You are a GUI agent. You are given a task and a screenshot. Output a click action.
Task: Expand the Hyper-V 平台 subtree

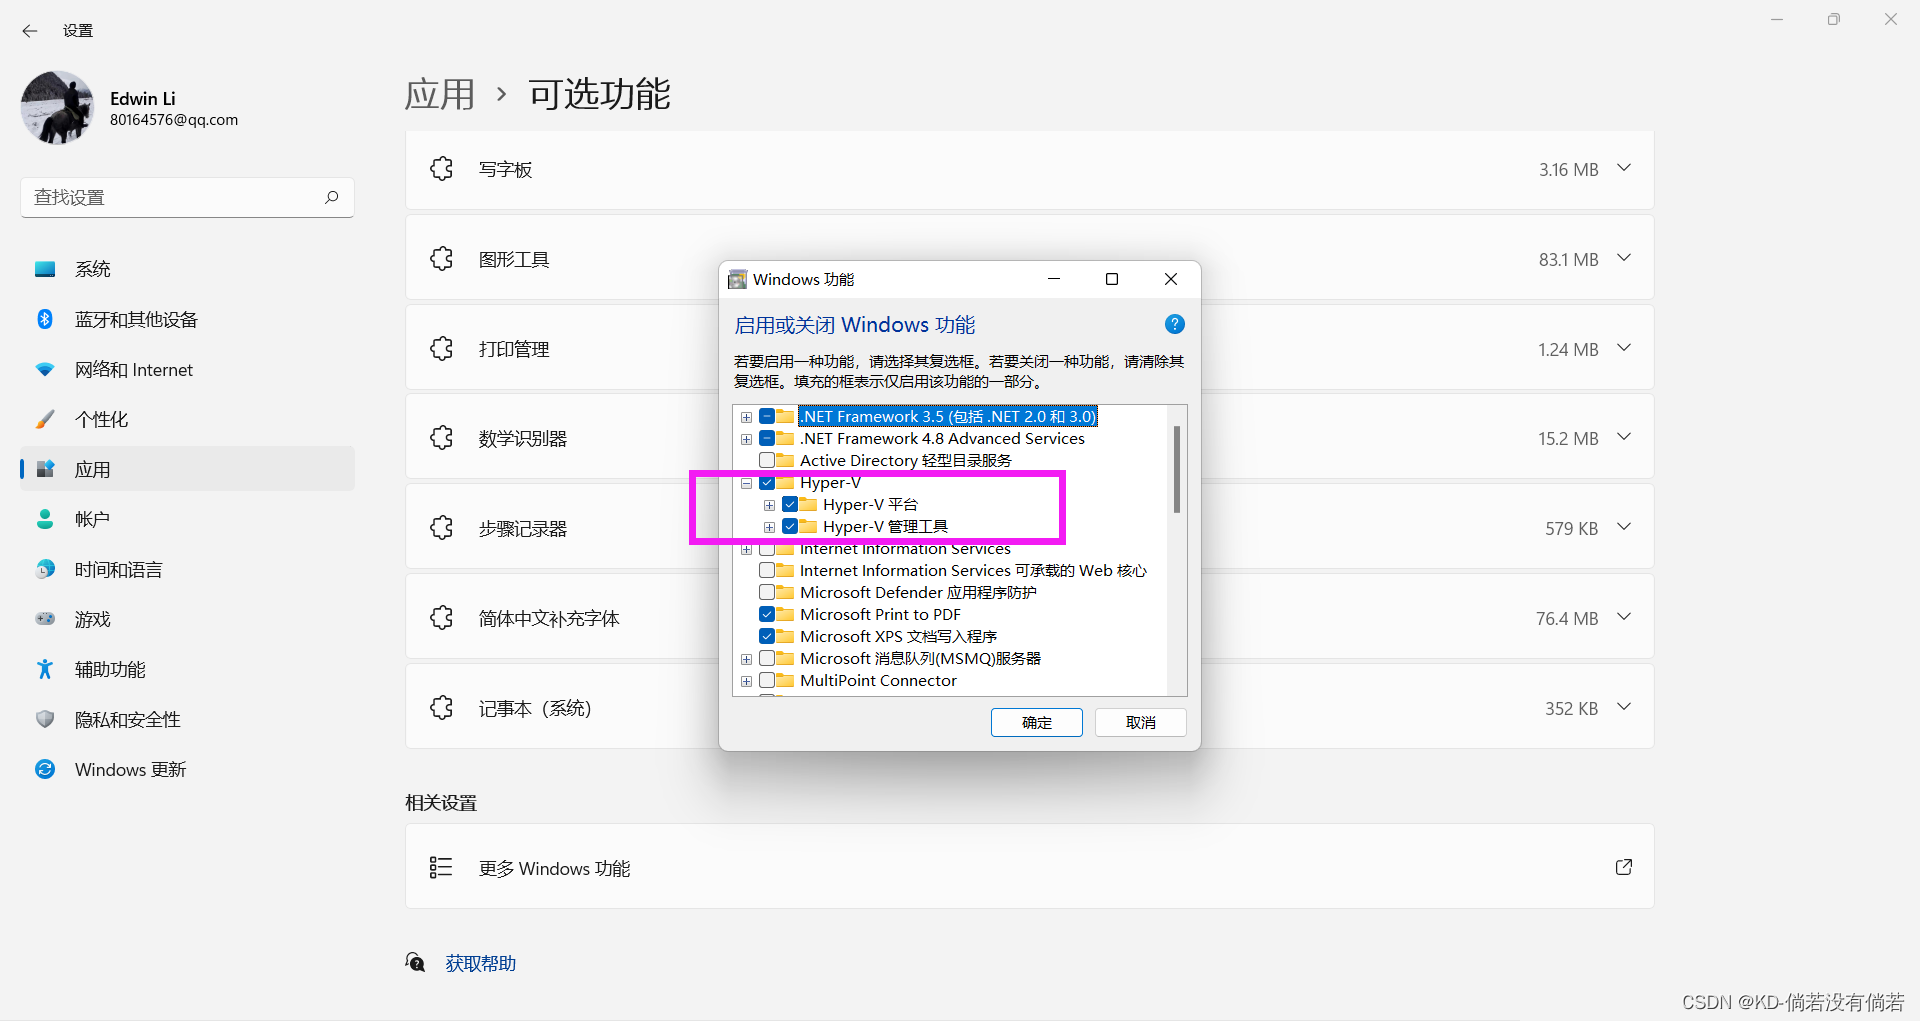point(769,505)
